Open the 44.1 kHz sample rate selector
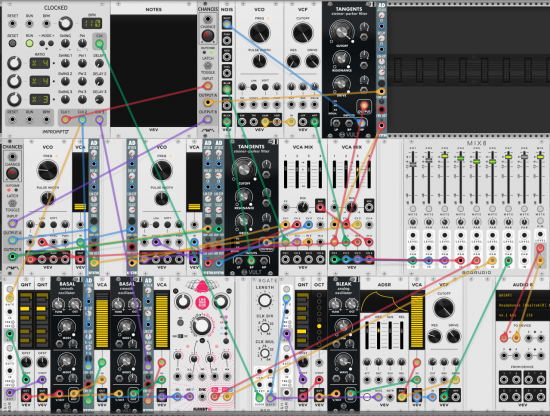Image resolution: width=550 pixels, height=416 pixels. point(507,315)
